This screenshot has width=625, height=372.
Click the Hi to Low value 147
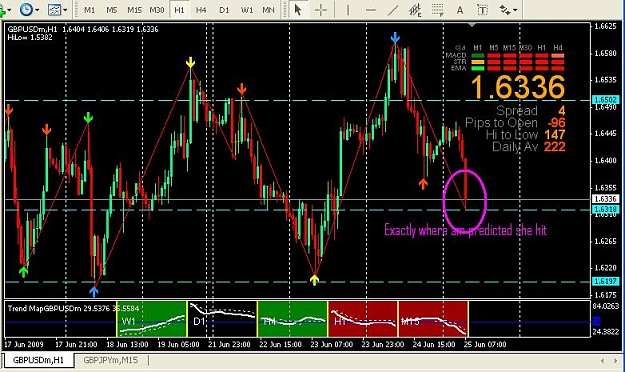click(554, 134)
